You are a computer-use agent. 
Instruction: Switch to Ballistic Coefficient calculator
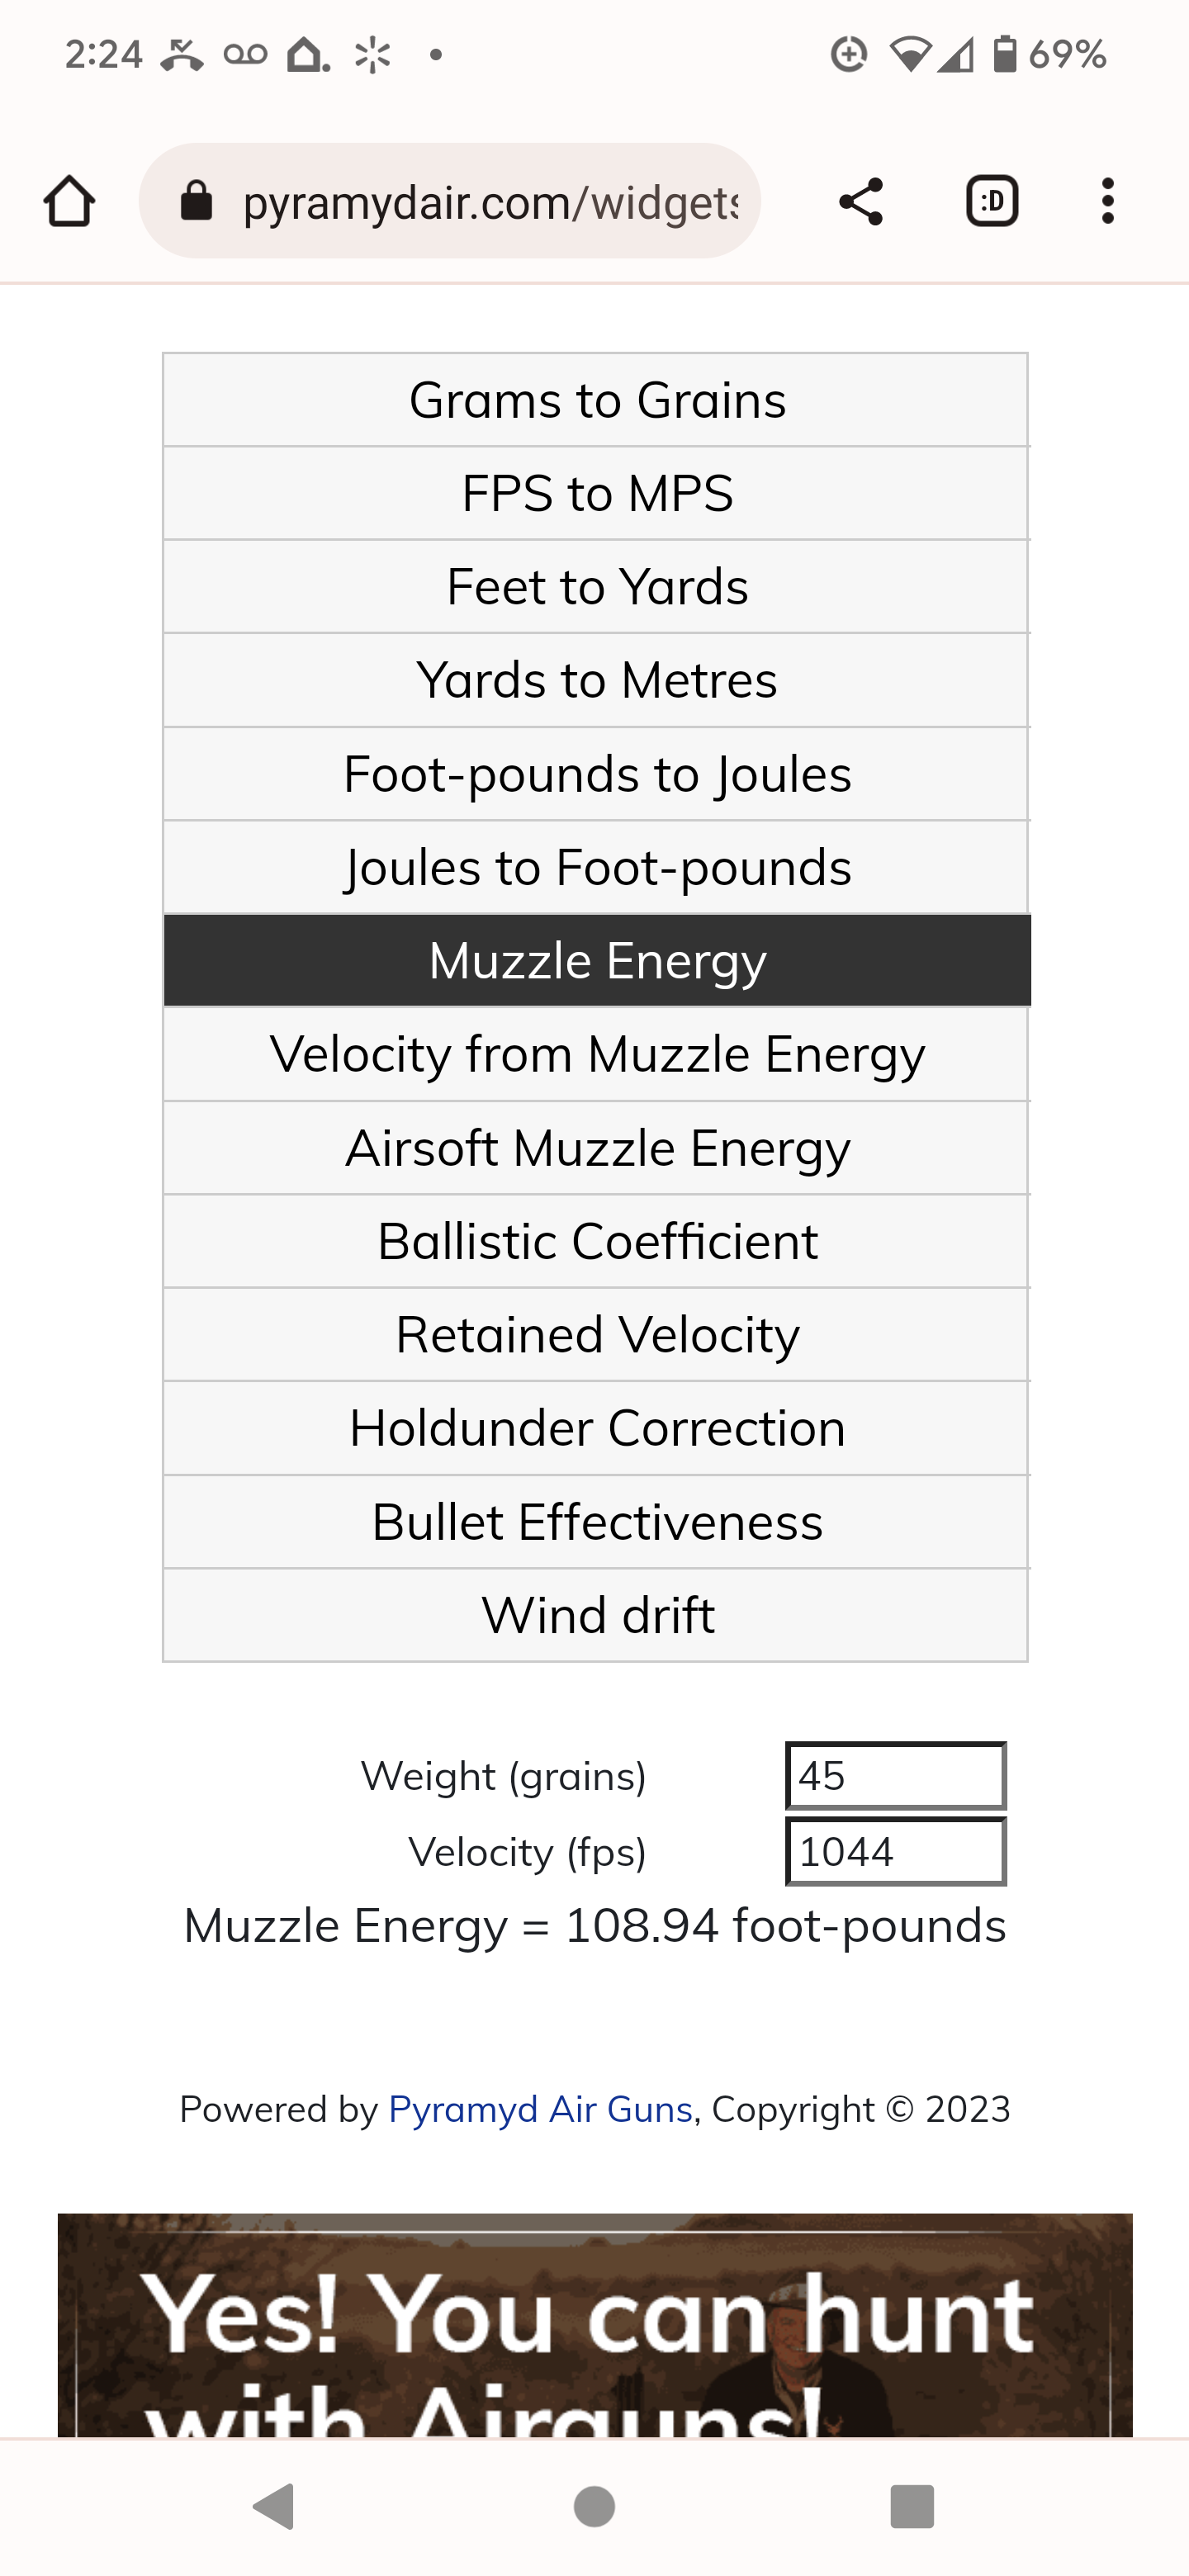coord(596,1241)
